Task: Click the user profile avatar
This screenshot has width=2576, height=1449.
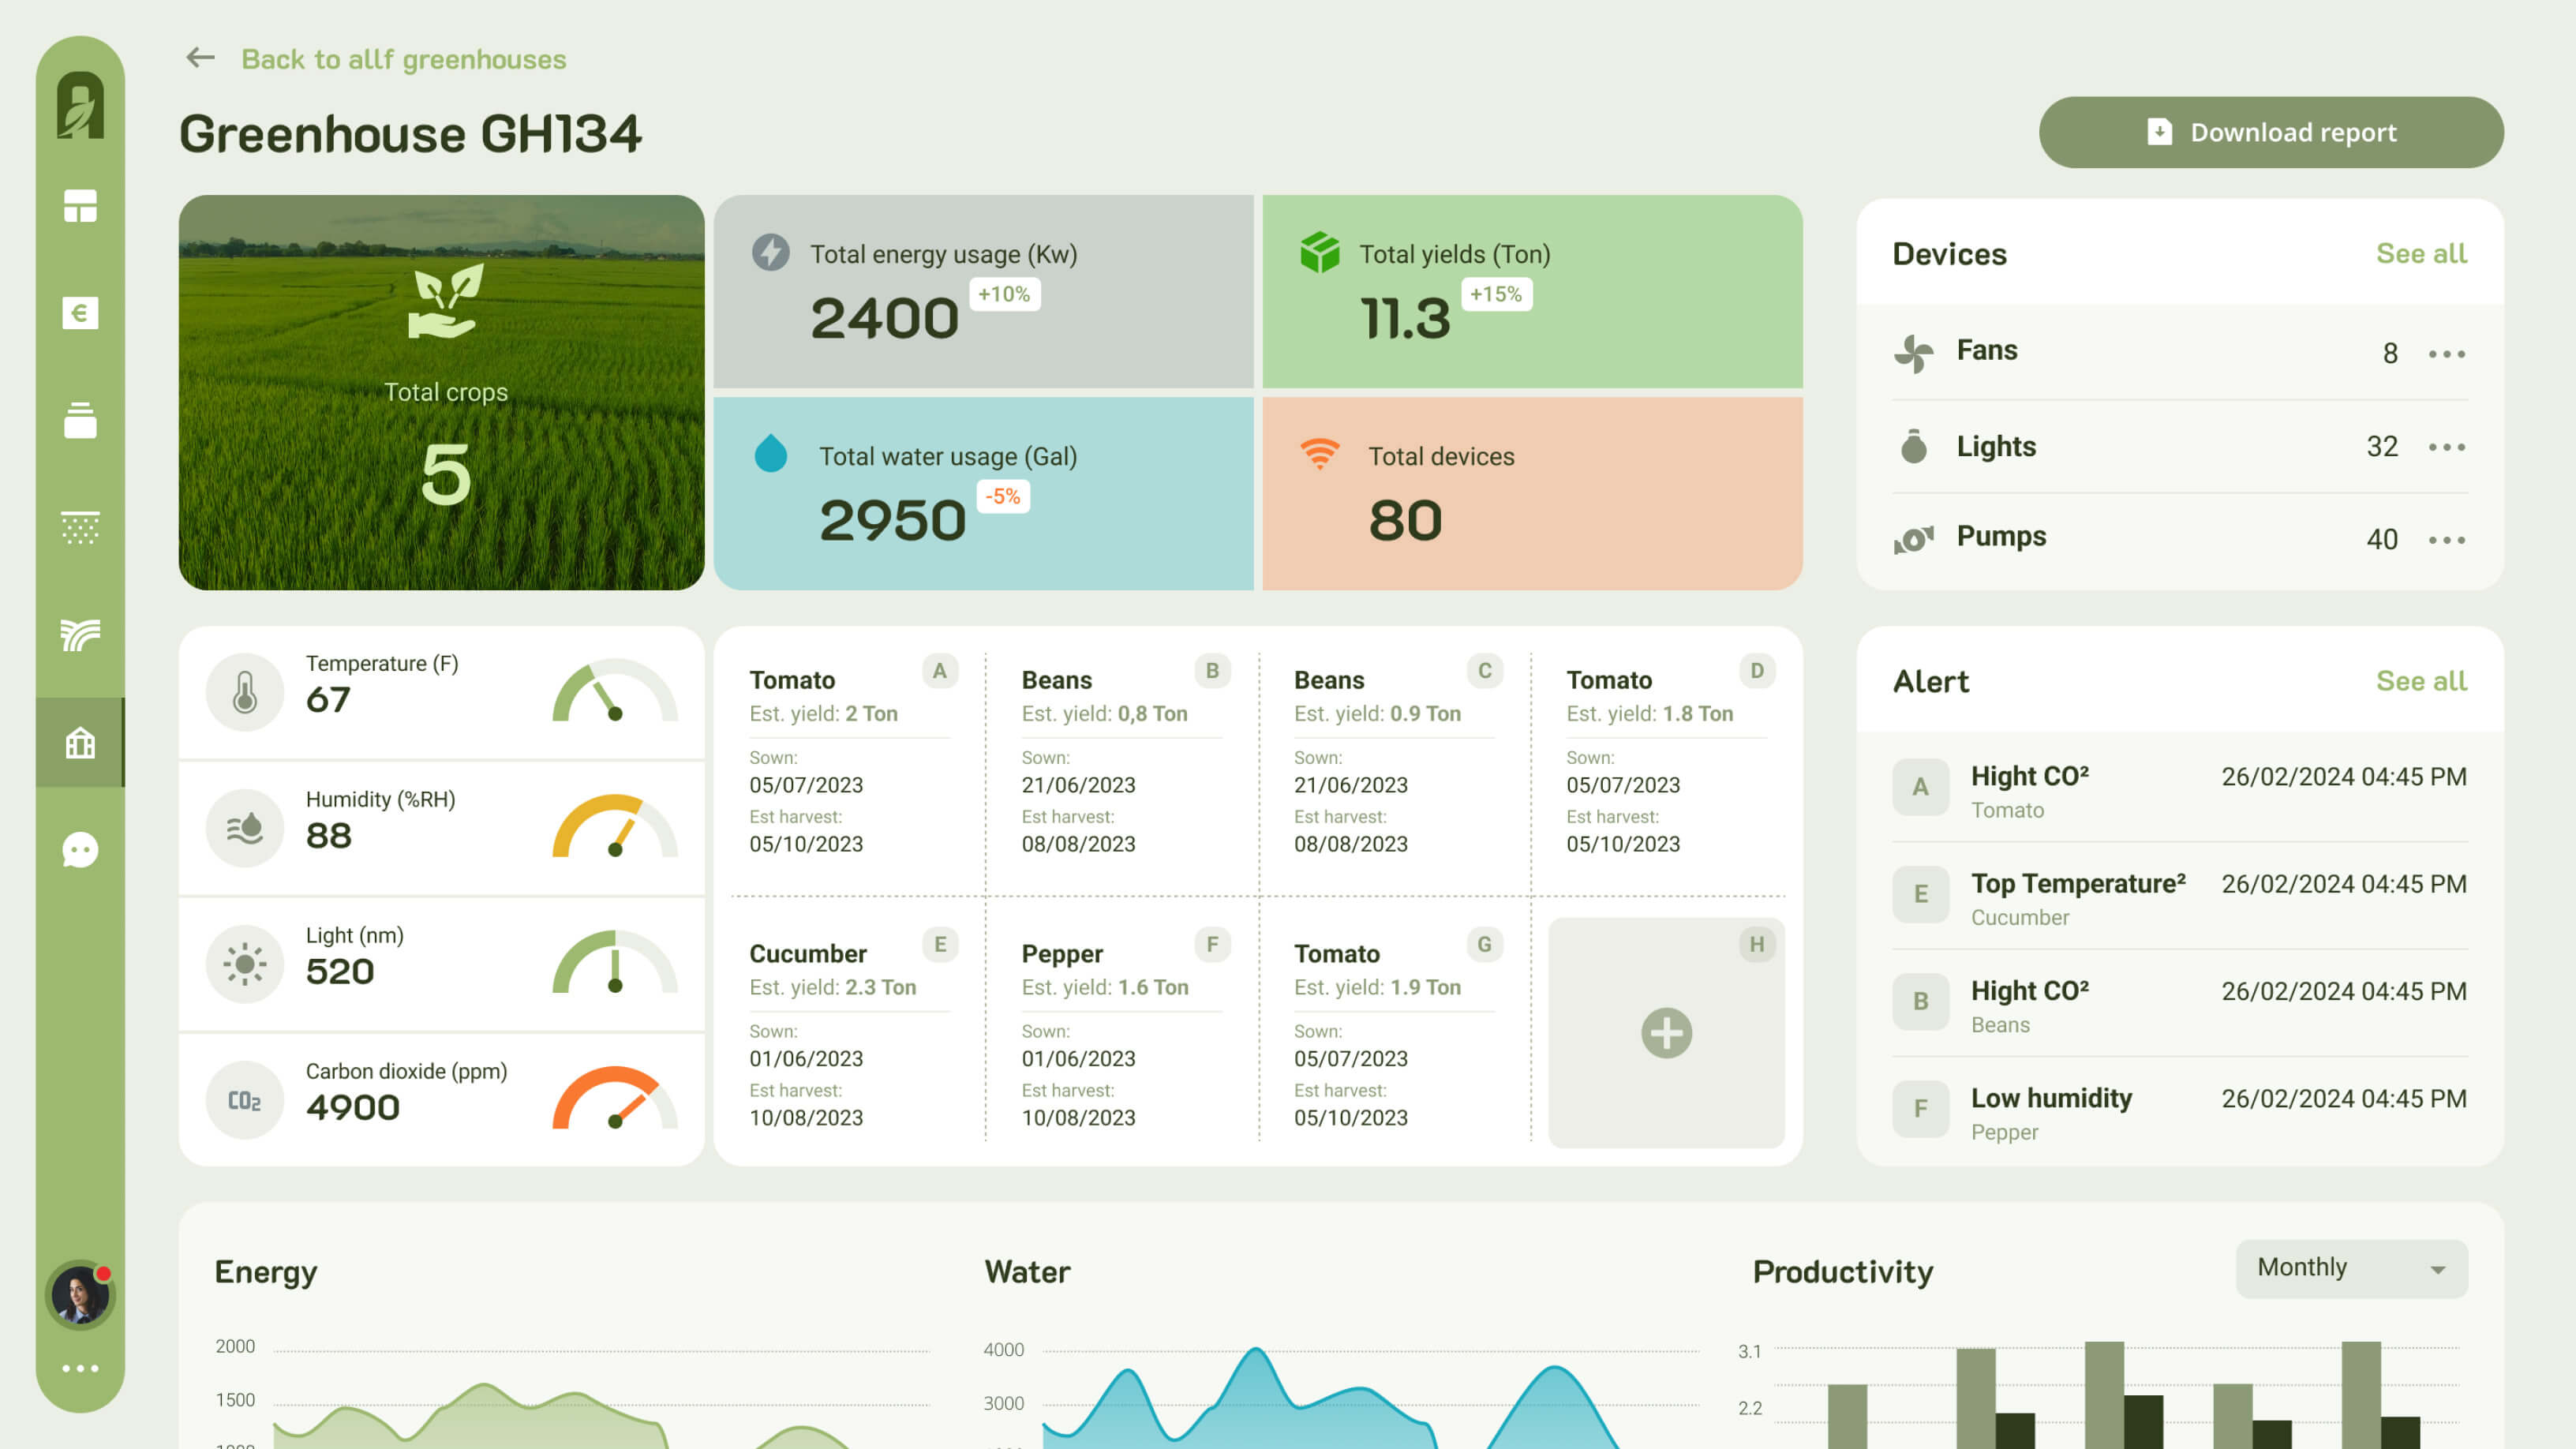Action: (x=80, y=1295)
